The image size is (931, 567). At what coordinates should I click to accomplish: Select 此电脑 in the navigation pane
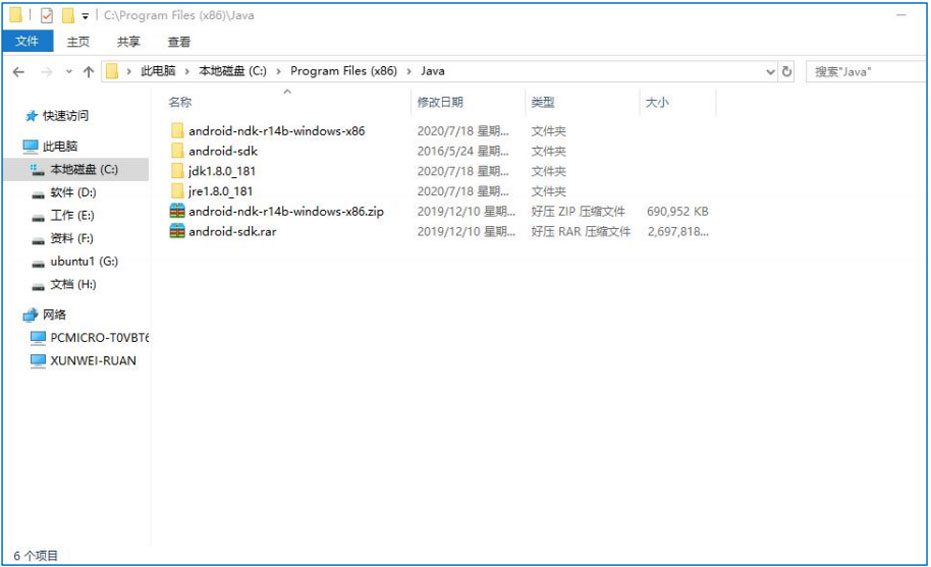pos(60,146)
